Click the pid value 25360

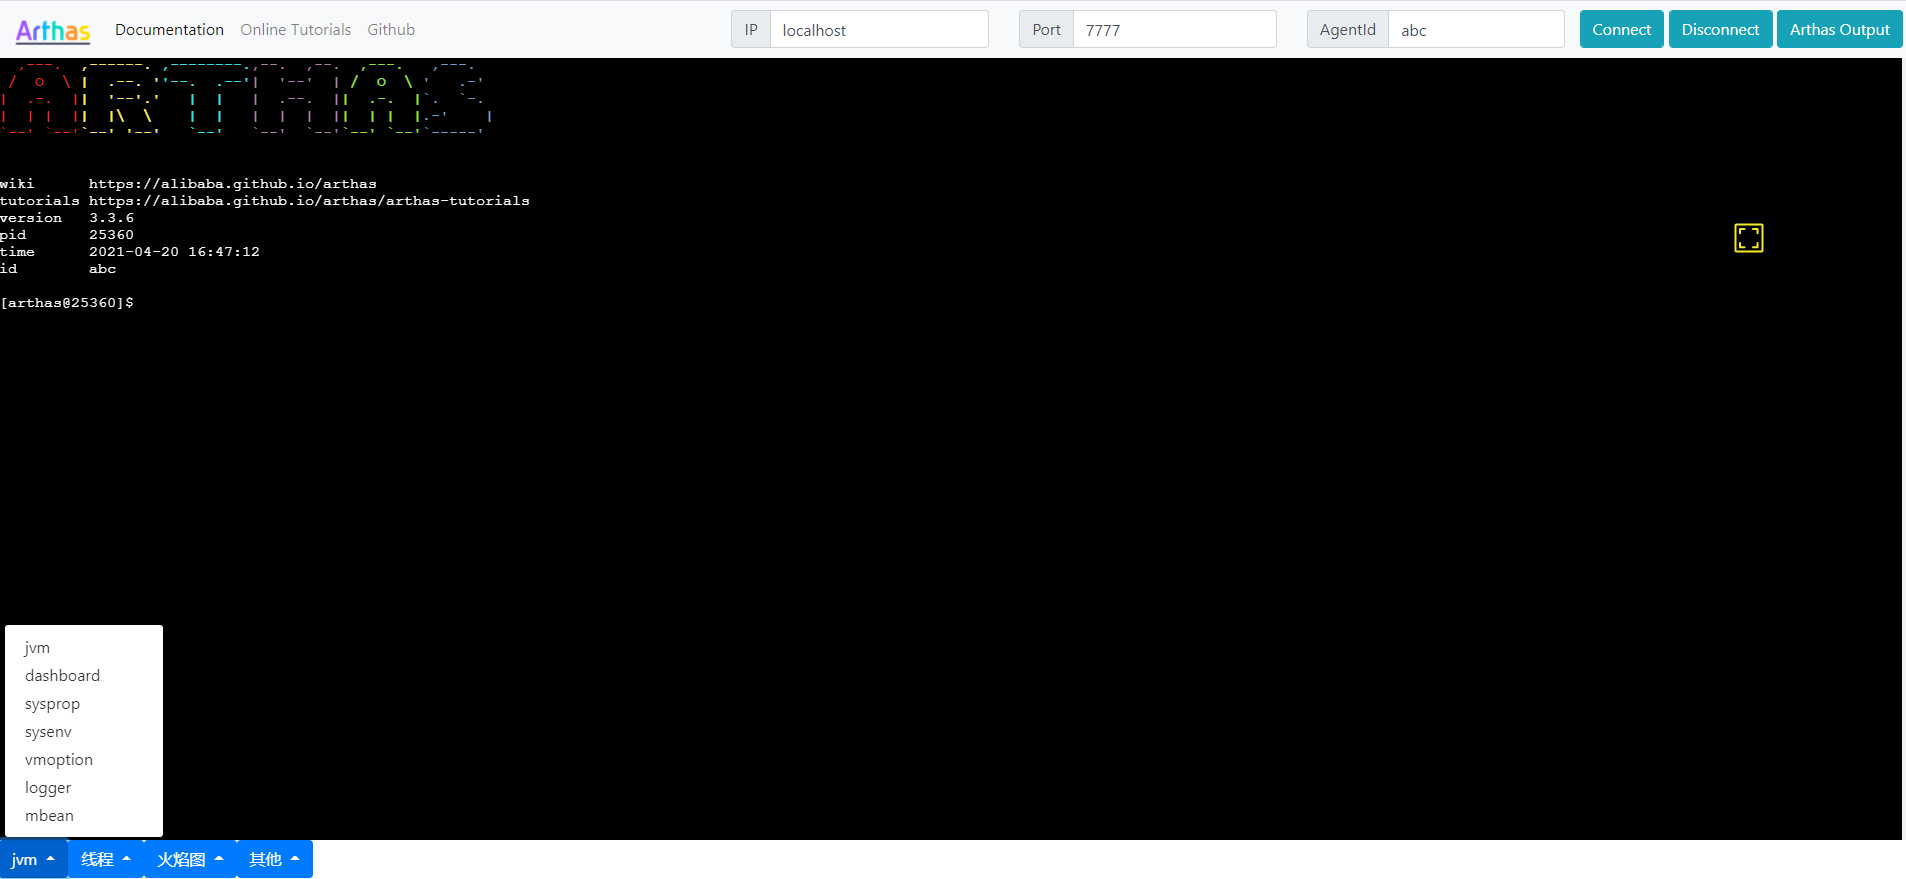click(111, 235)
